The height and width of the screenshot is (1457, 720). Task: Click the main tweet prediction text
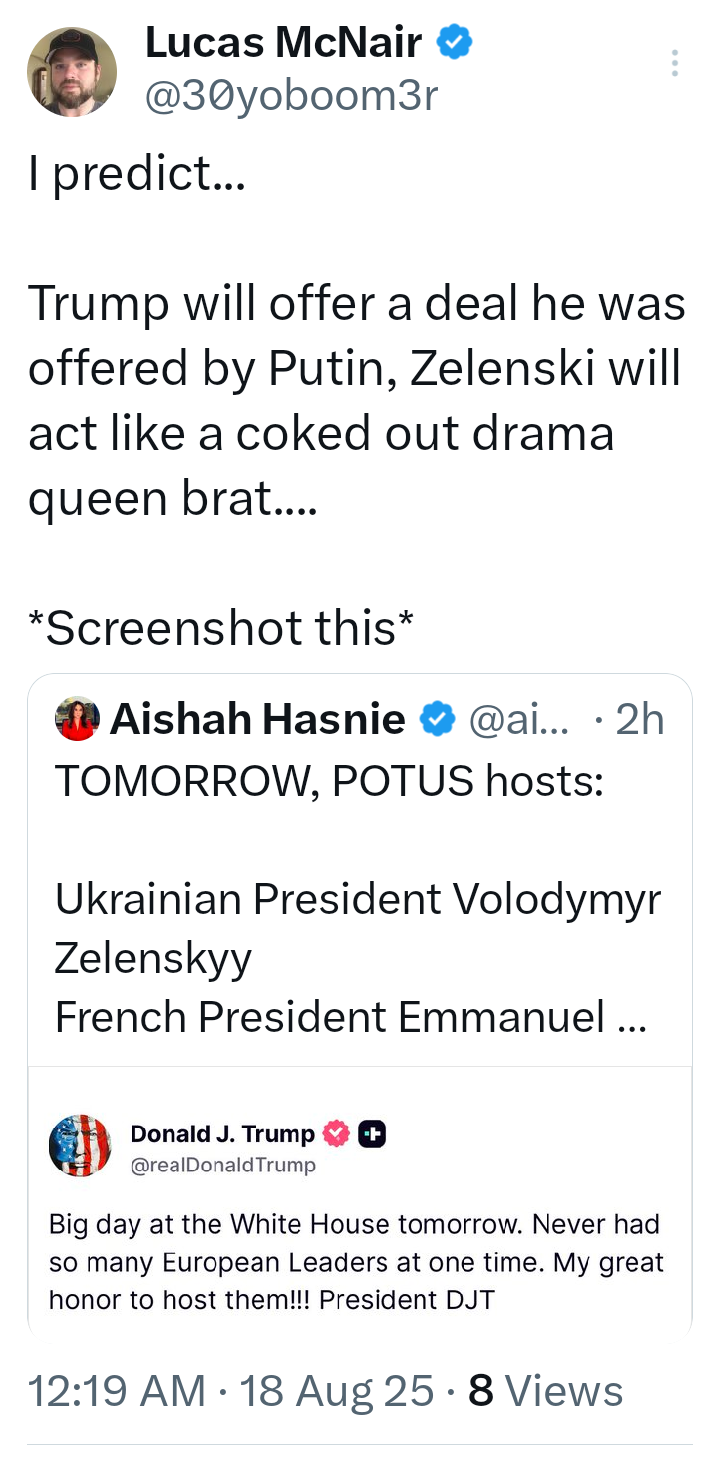pyautogui.click(x=355, y=401)
